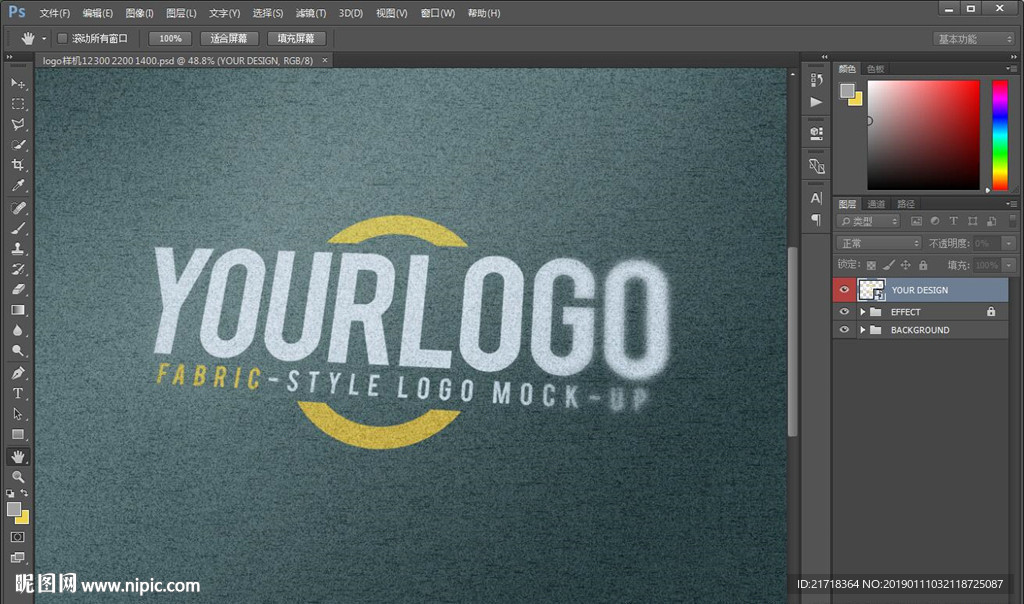Enable scroll all windows checkbox
The image size is (1024, 604).
(62, 39)
